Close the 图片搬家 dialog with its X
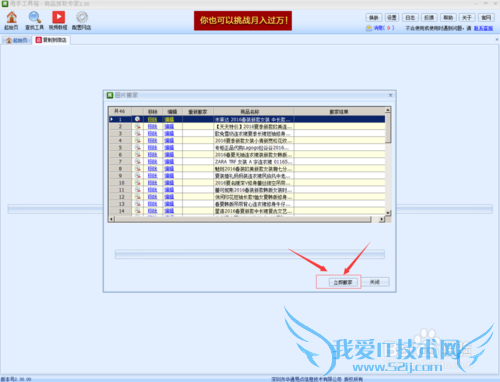Image resolution: width=500 pixels, height=382 pixels. pyautogui.click(x=390, y=95)
